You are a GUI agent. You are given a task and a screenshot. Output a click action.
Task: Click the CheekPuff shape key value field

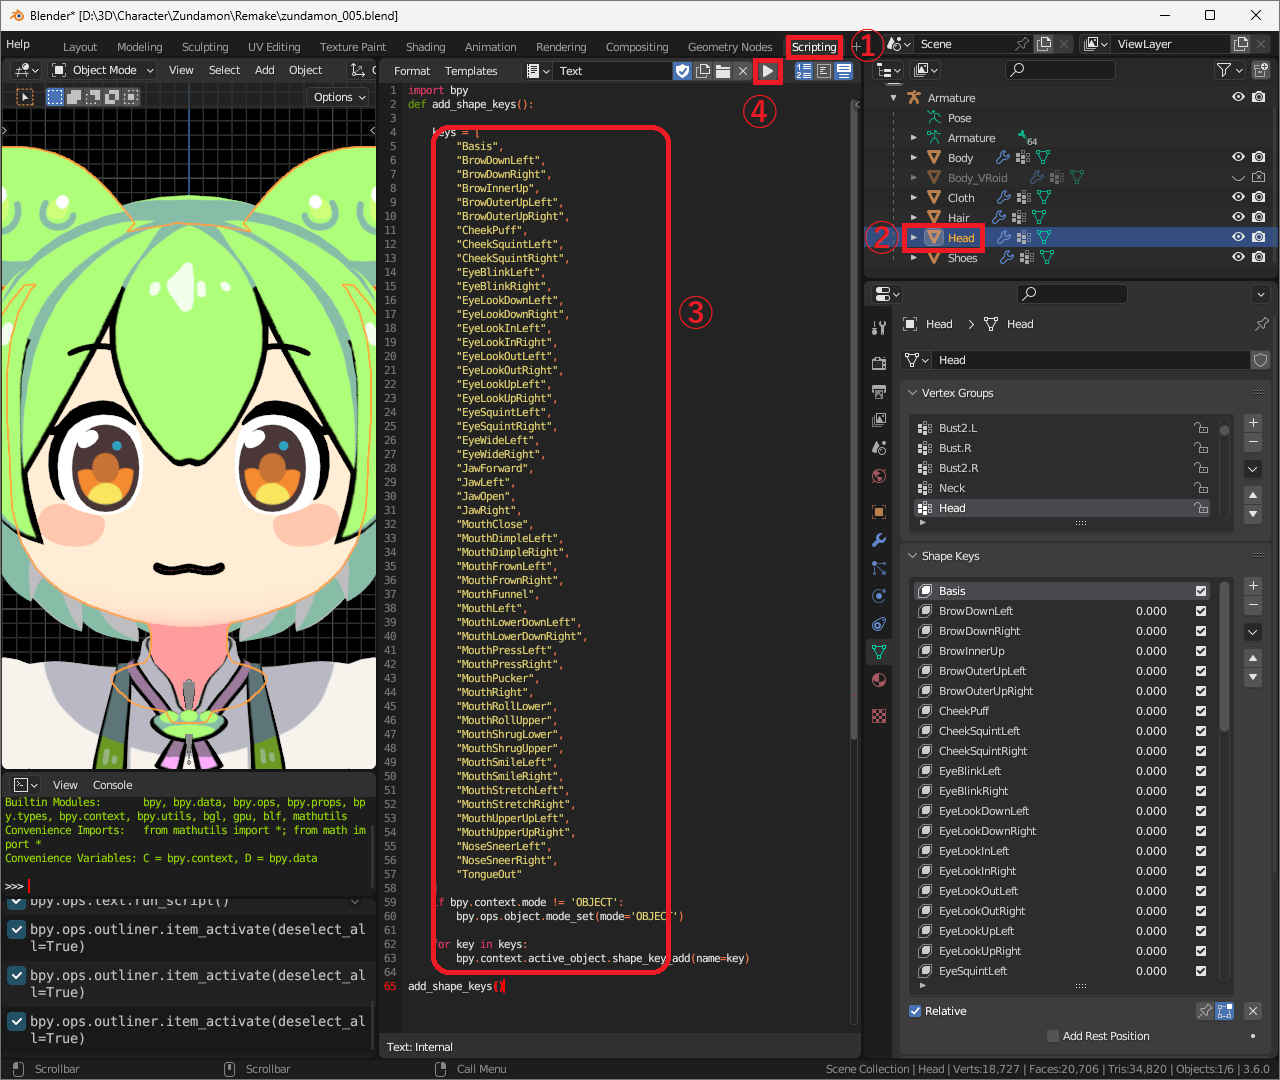[1151, 711]
